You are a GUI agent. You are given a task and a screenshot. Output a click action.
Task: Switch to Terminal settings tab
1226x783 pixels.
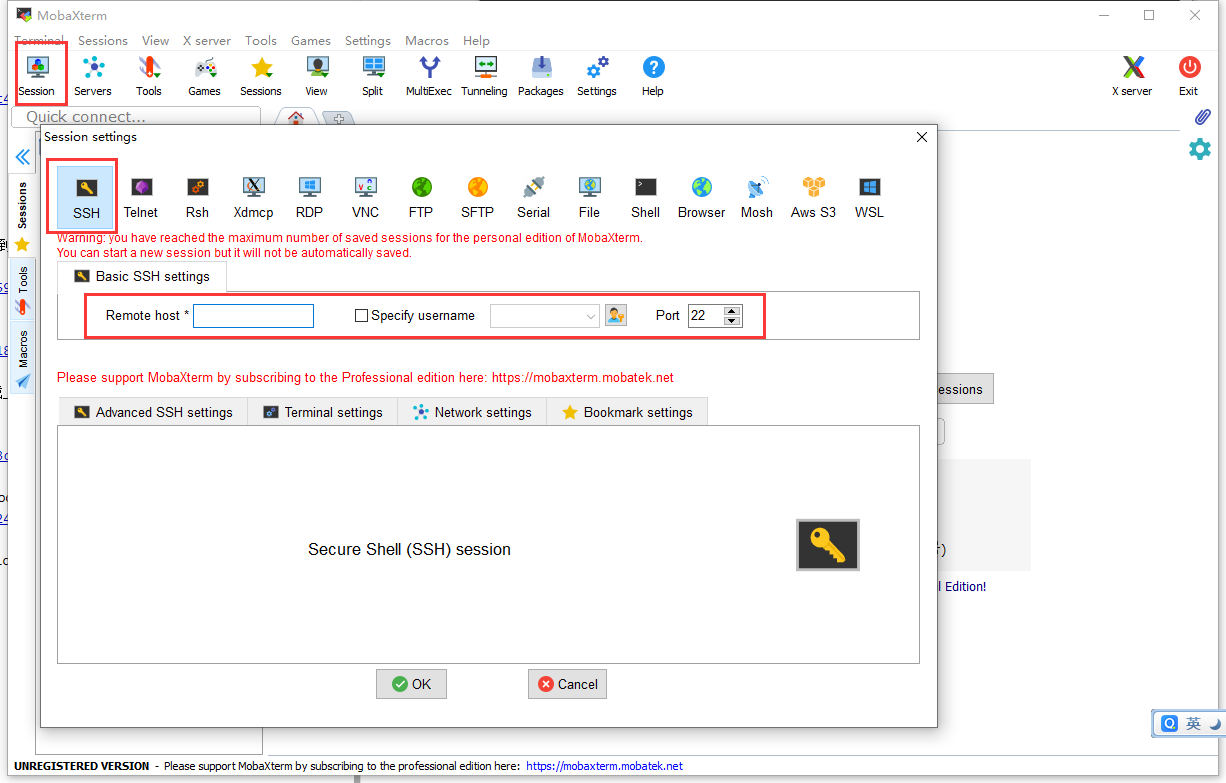[323, 412]
